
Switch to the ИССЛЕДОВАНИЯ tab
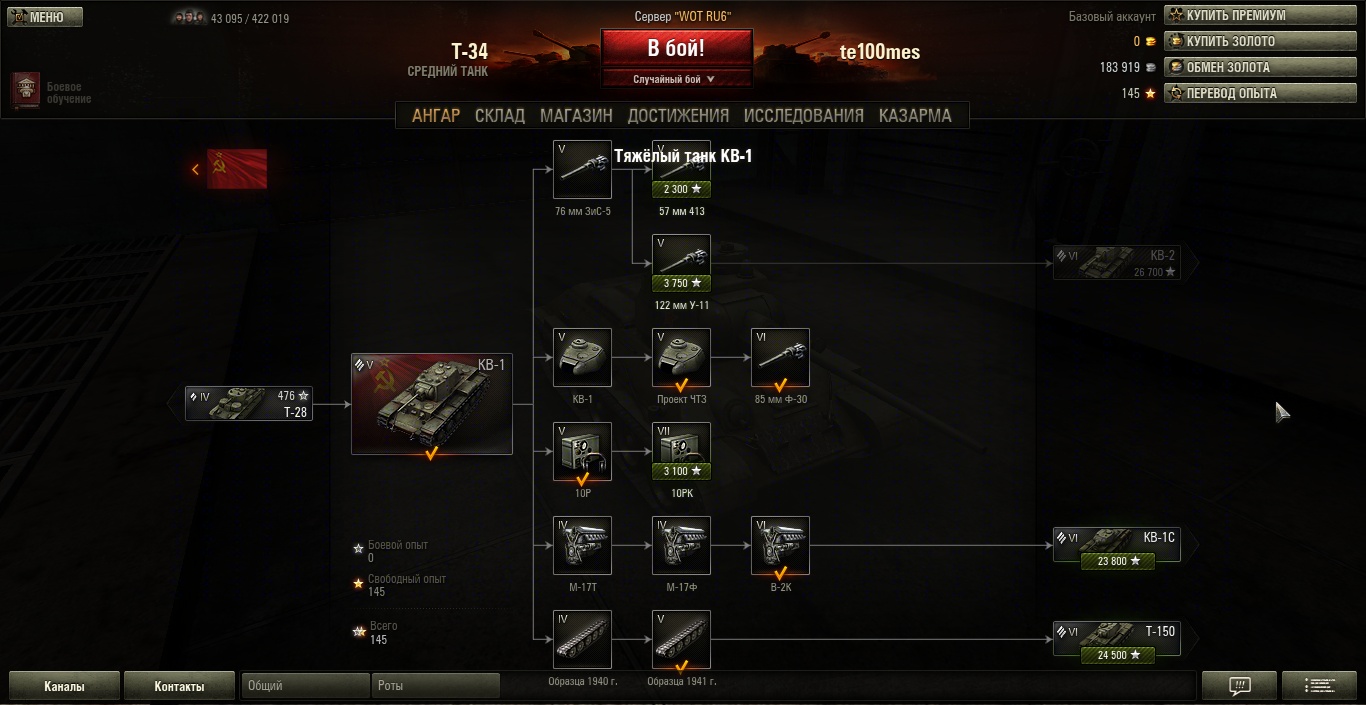pos(803,115)
